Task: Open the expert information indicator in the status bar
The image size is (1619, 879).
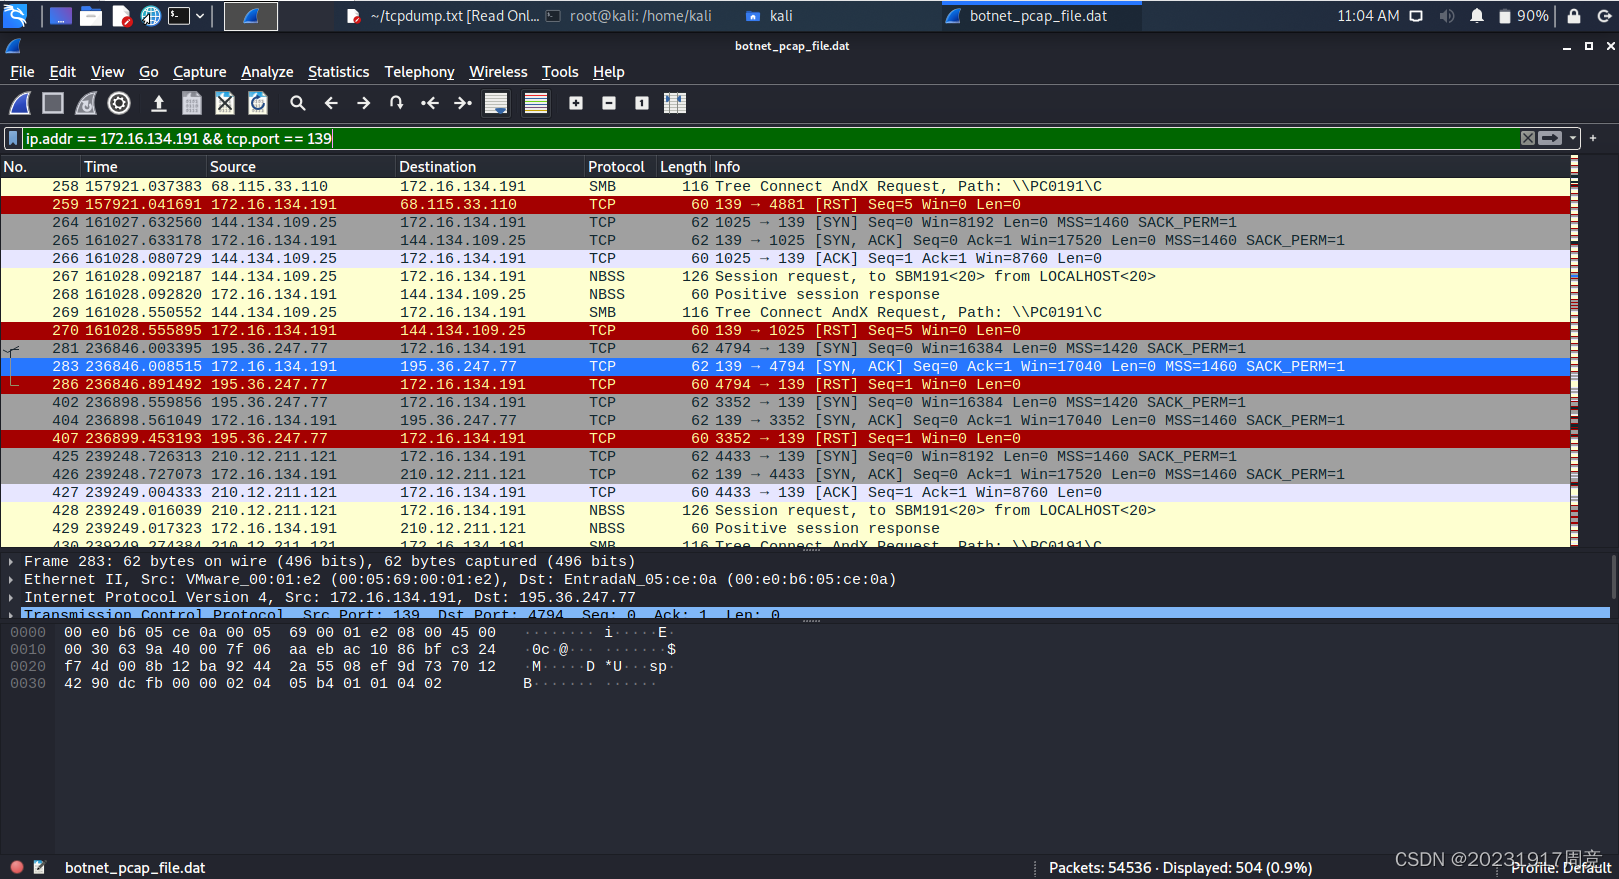Action: click(17, 867)
